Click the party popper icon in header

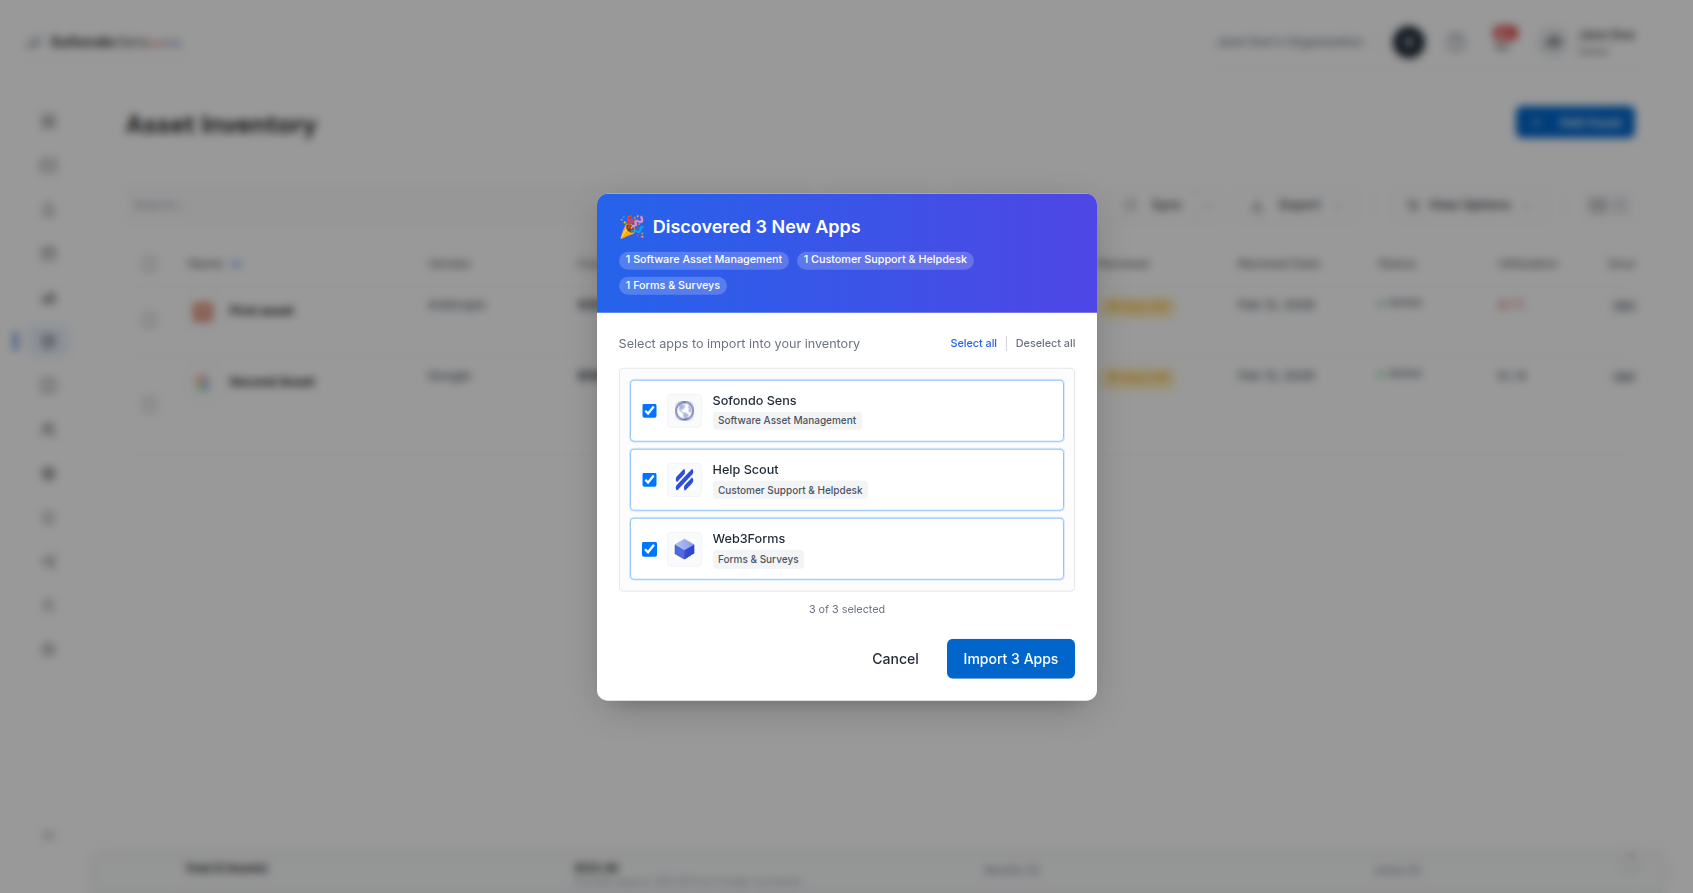click(631, 227)
